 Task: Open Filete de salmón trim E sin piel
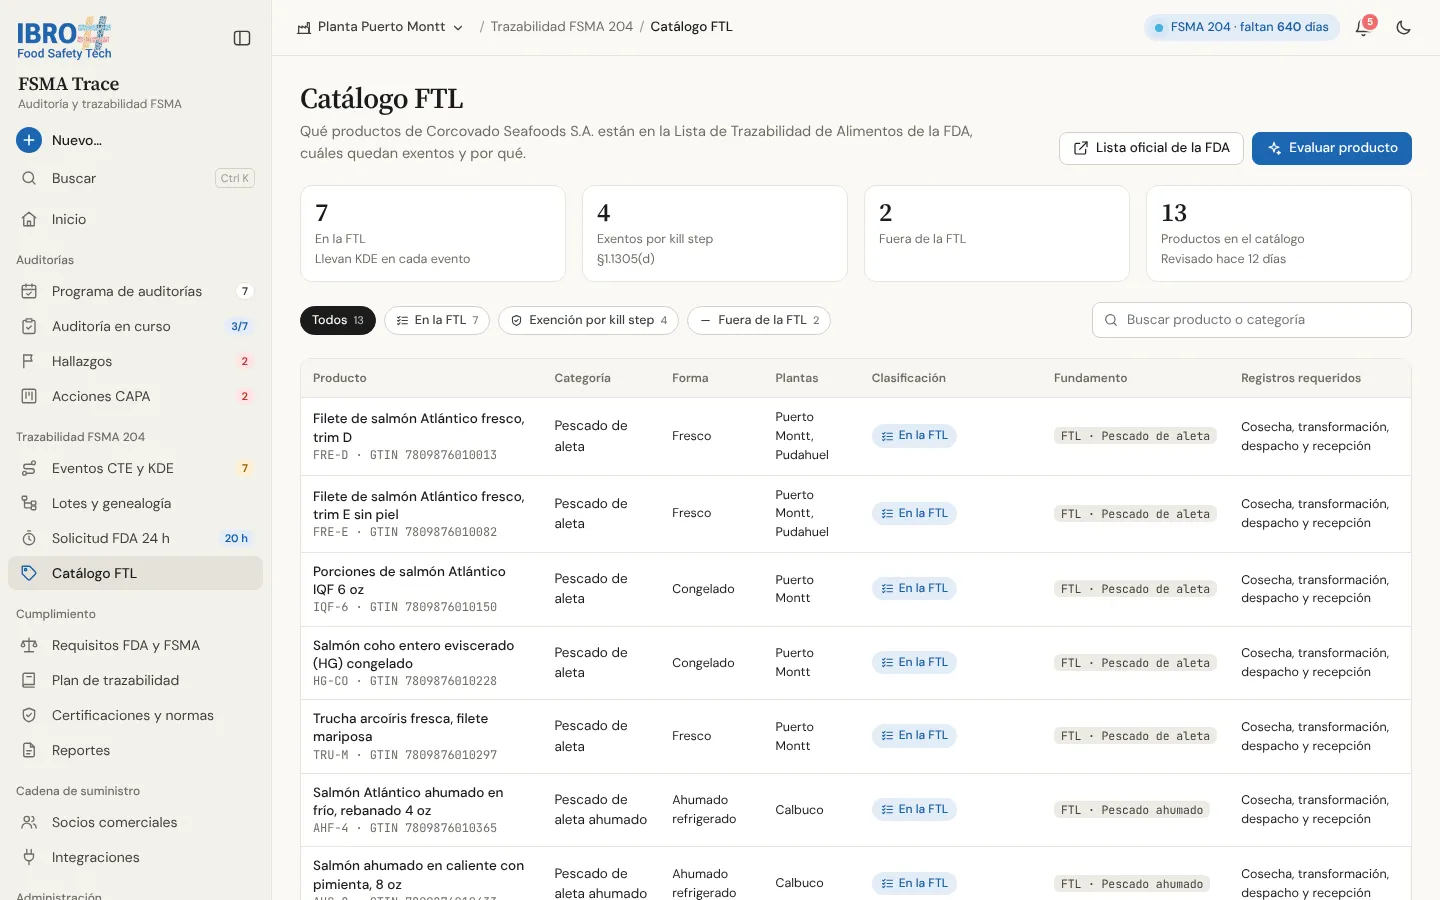[856, 514]
